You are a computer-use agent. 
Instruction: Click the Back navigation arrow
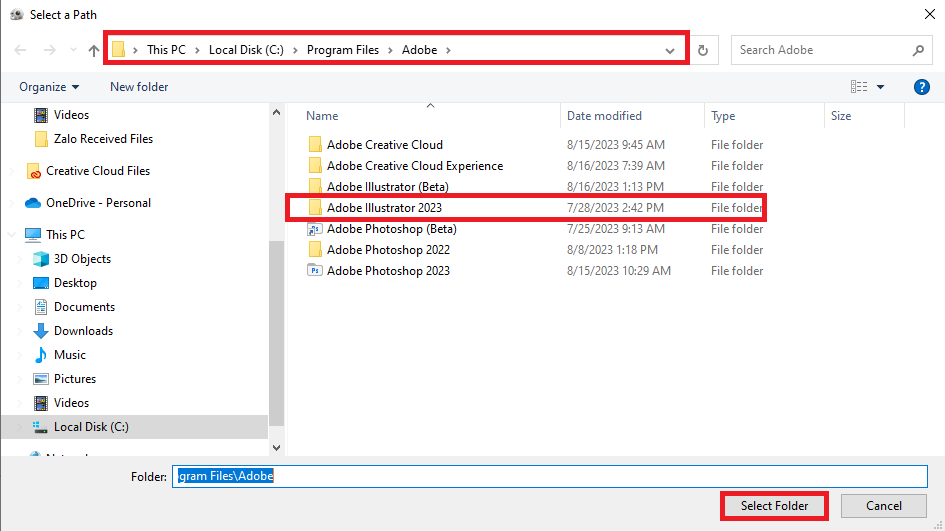tap(20, 50)
